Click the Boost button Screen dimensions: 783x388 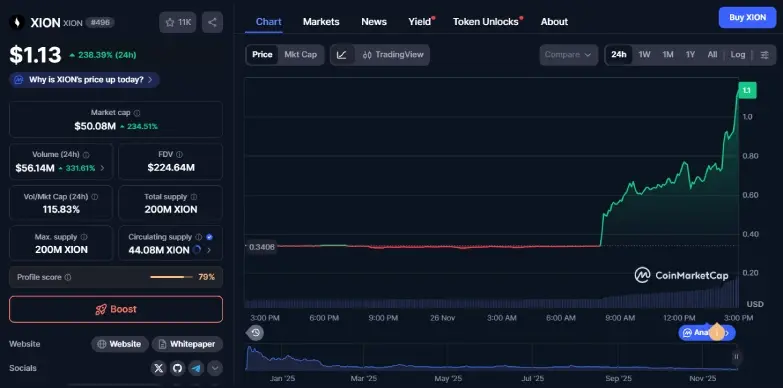[116, 309]
